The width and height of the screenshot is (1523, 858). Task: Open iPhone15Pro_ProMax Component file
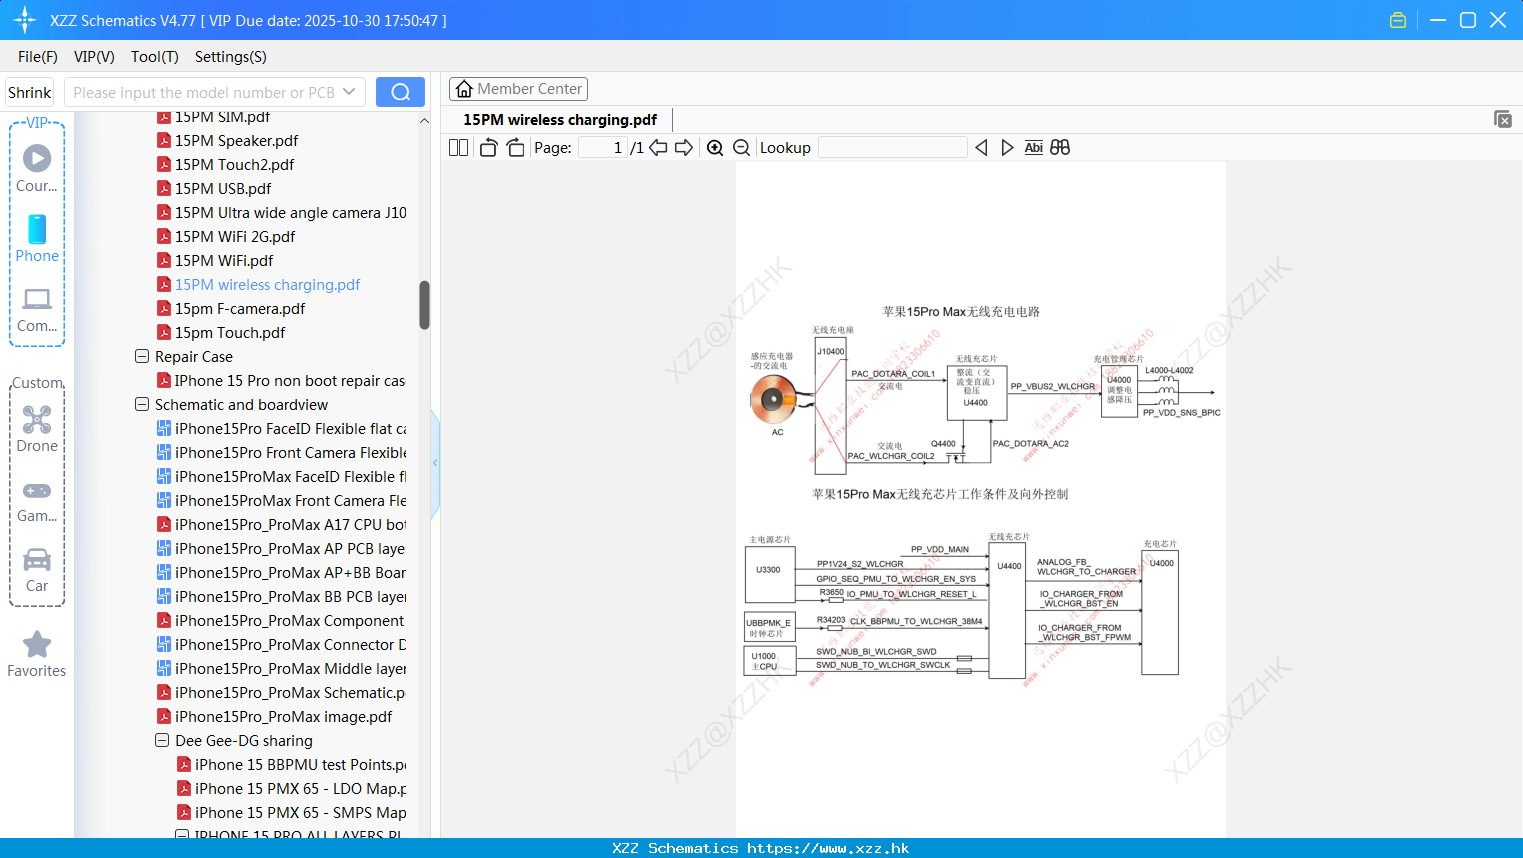pos(281,621)
